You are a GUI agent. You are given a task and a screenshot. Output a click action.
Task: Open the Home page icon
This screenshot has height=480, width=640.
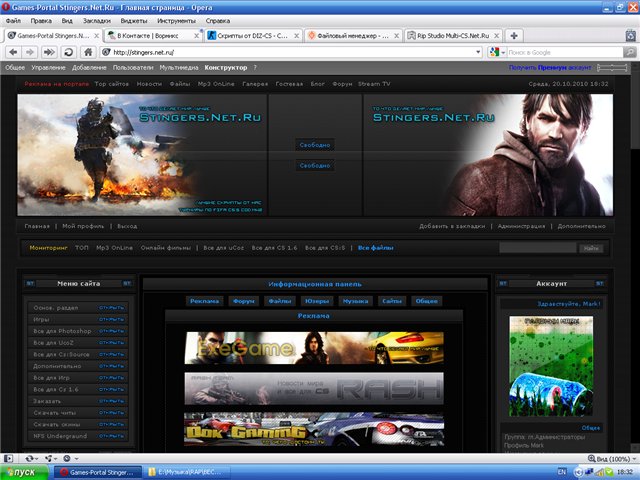click(x=88, y=52)
